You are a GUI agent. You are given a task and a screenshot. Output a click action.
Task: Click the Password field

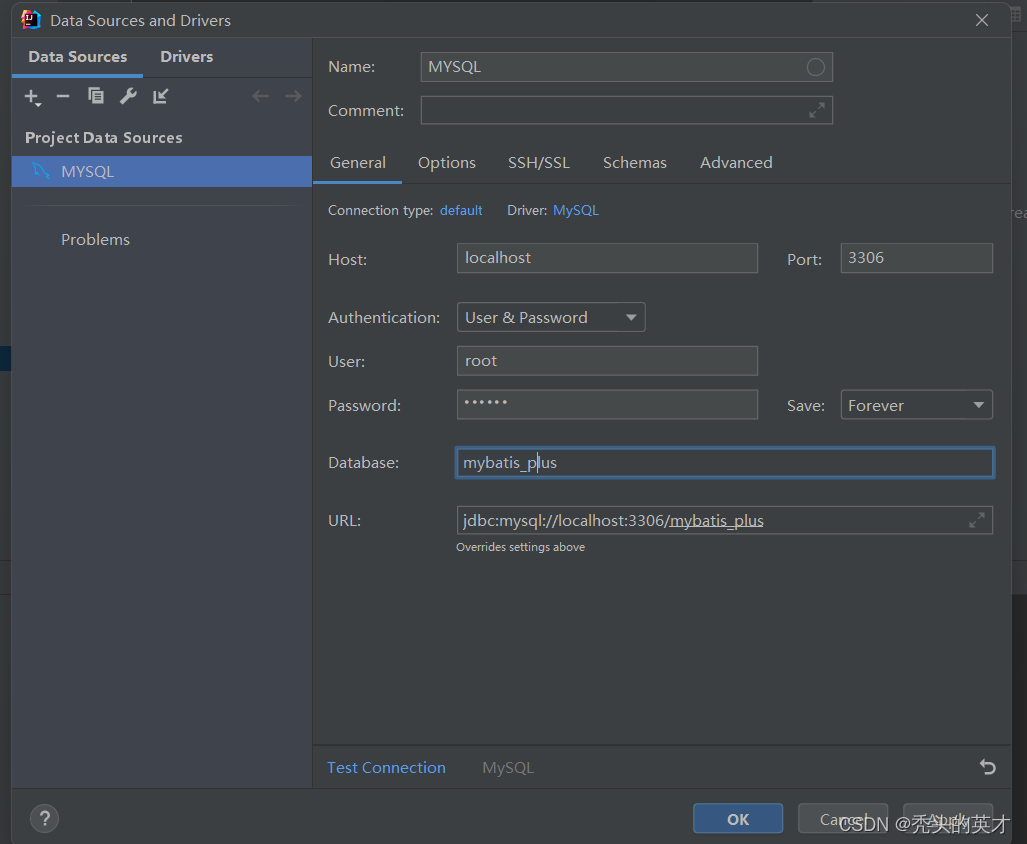pyautogui.click(x=607, y=405)
